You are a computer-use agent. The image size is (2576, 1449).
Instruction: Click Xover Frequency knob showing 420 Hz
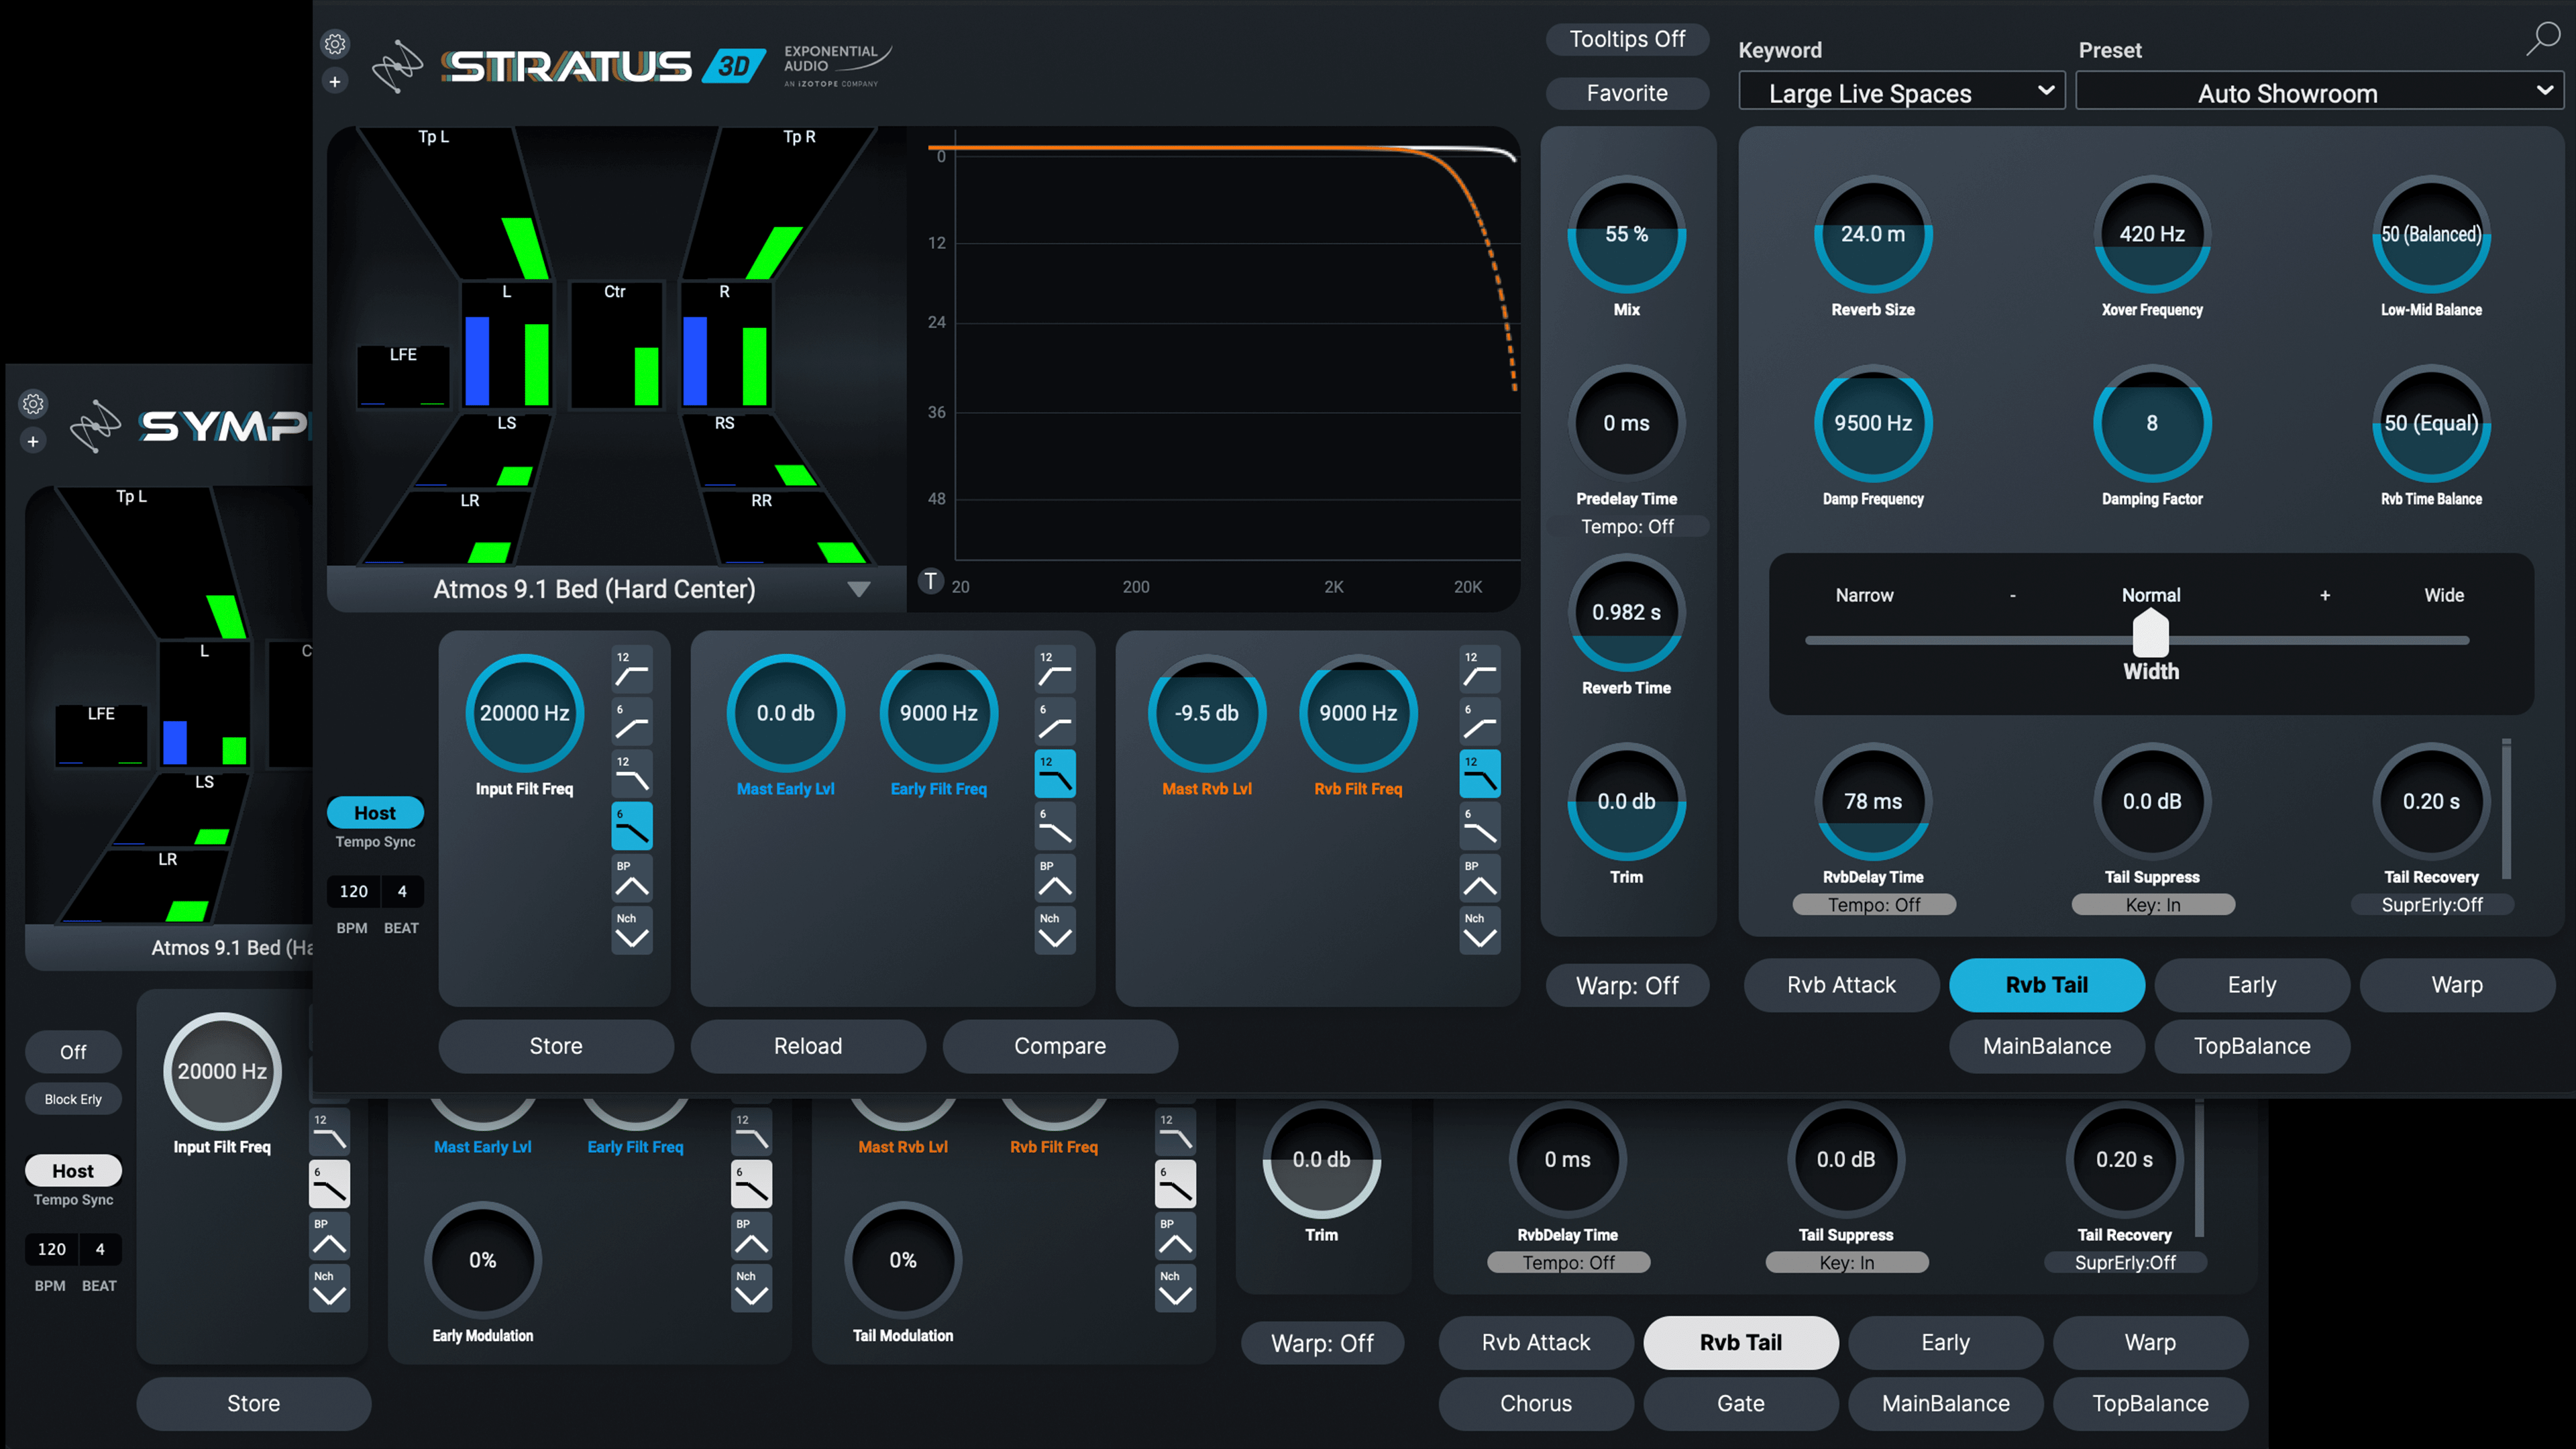tap(2152, 234)
